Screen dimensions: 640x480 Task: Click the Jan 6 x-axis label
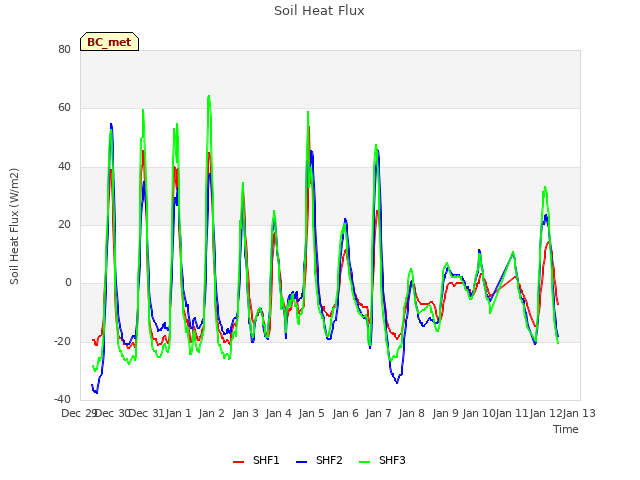tap(346, 413)
